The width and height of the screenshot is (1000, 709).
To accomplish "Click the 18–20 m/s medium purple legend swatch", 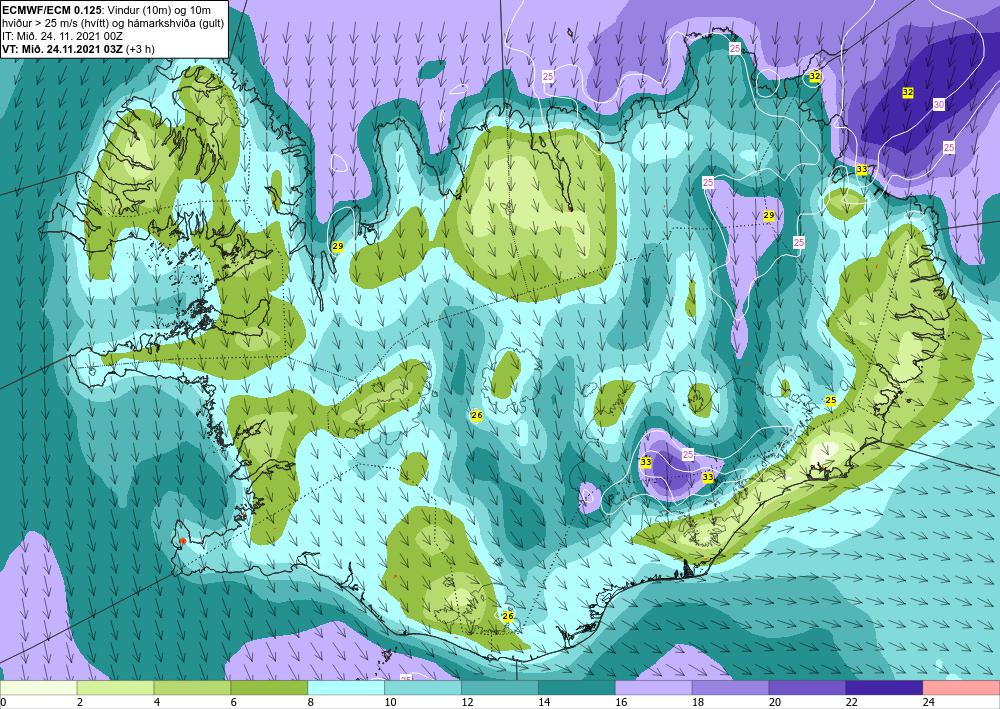I will click(x=730, y=688).
